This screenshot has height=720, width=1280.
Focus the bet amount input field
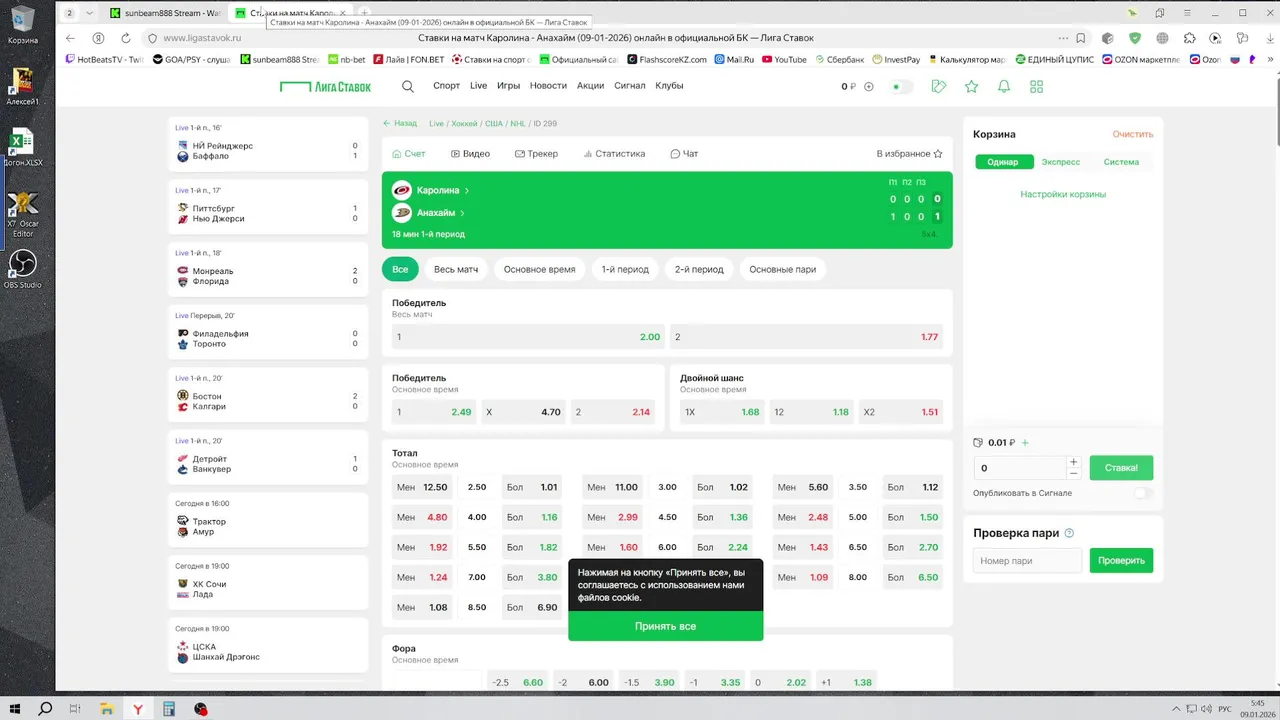pyautogui.click(x=1020, y=467)
